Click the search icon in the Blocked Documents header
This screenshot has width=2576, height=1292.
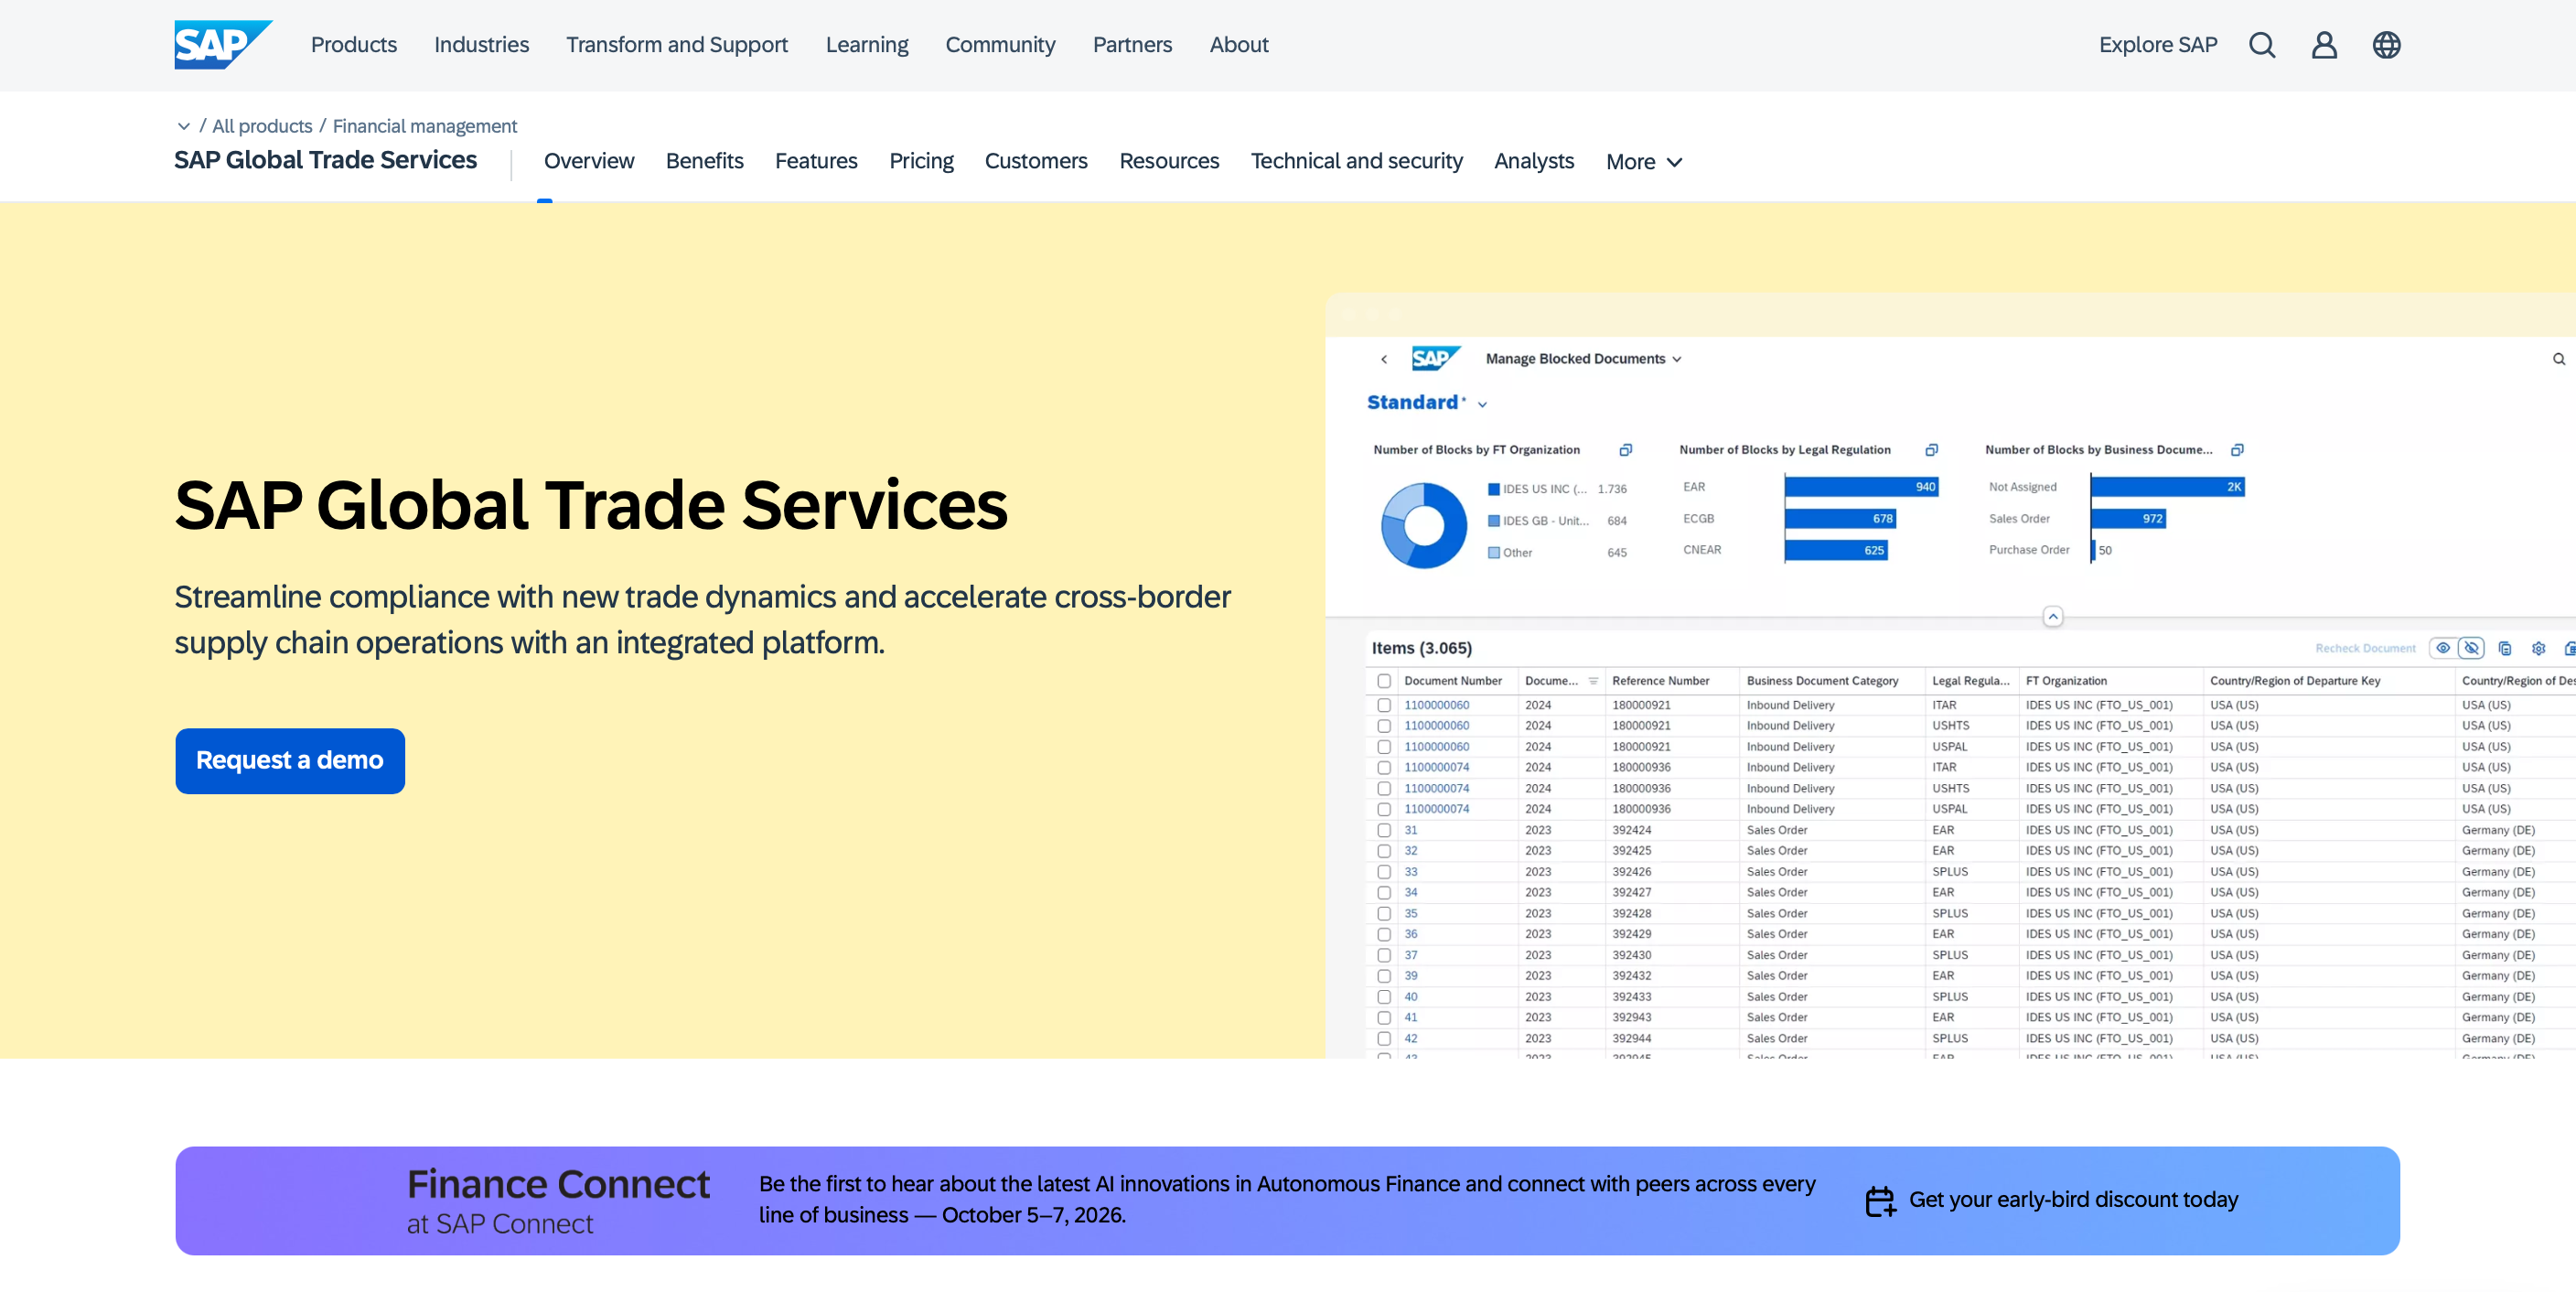point(2558,359)
